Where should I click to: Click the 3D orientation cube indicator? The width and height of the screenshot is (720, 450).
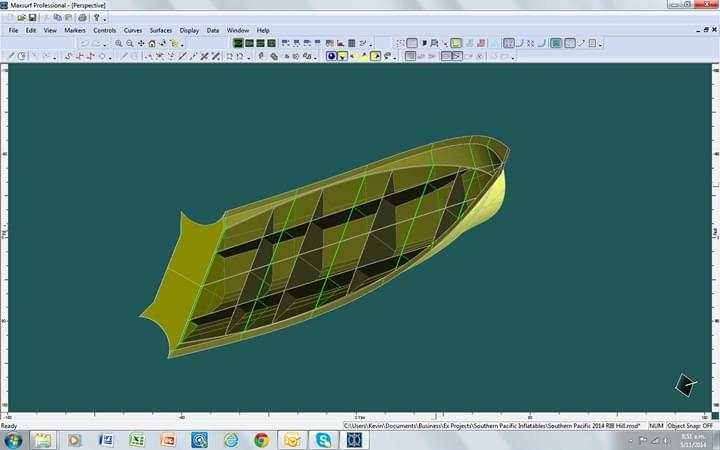[685, 385]
